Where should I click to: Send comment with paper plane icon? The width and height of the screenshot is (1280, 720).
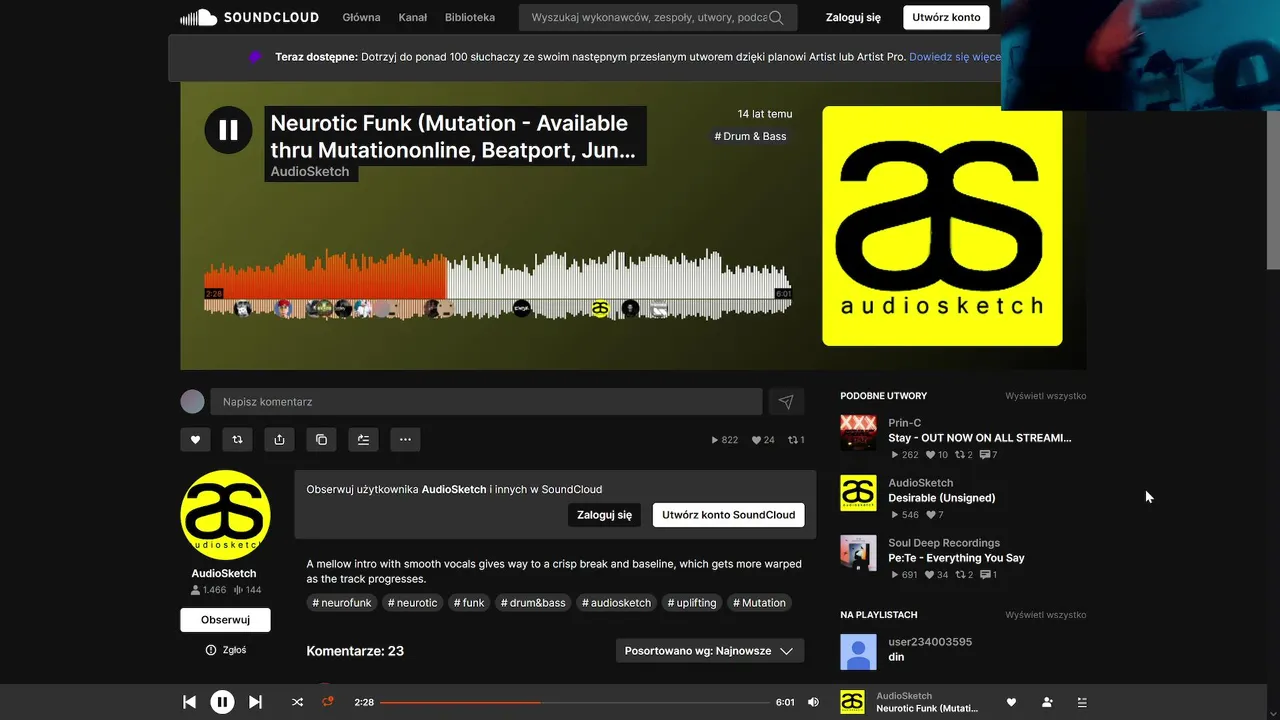click(x=786, y=402)
